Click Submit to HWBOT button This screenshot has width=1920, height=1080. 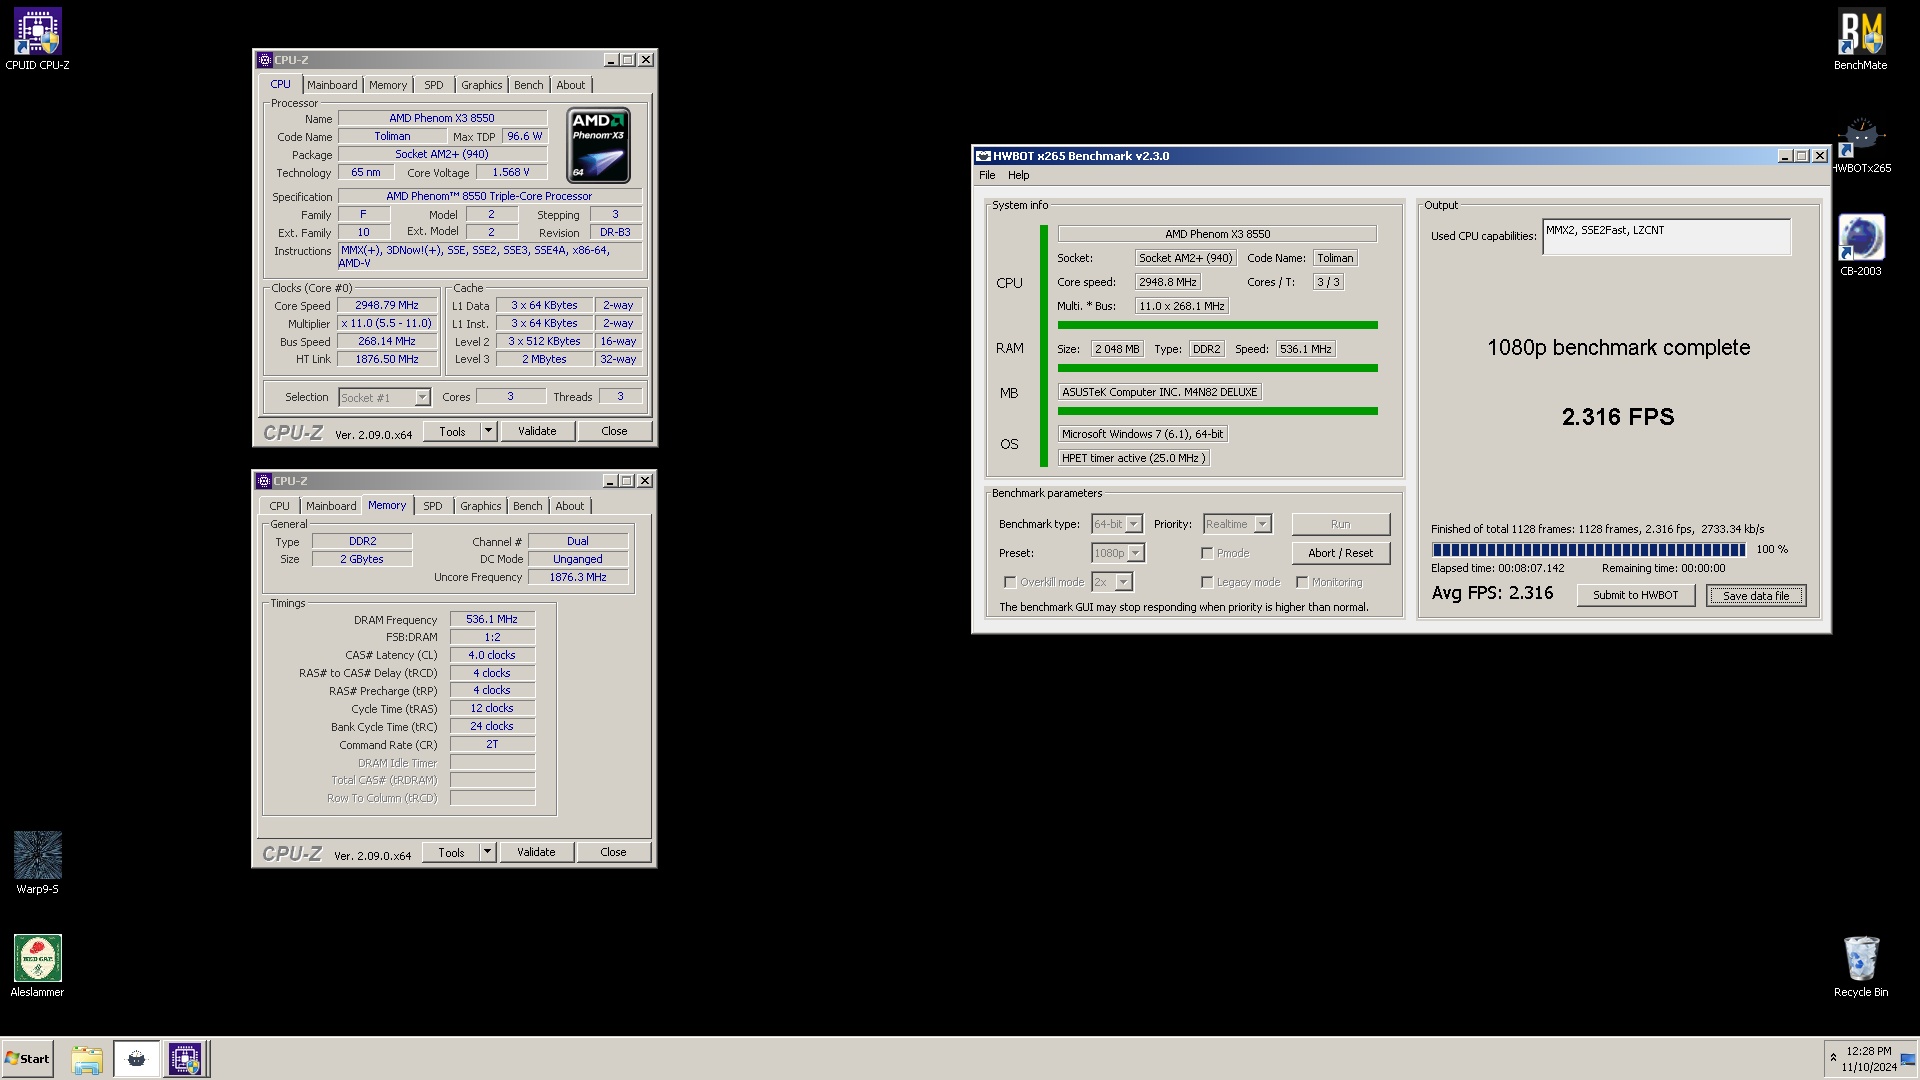pos(1635,595)
